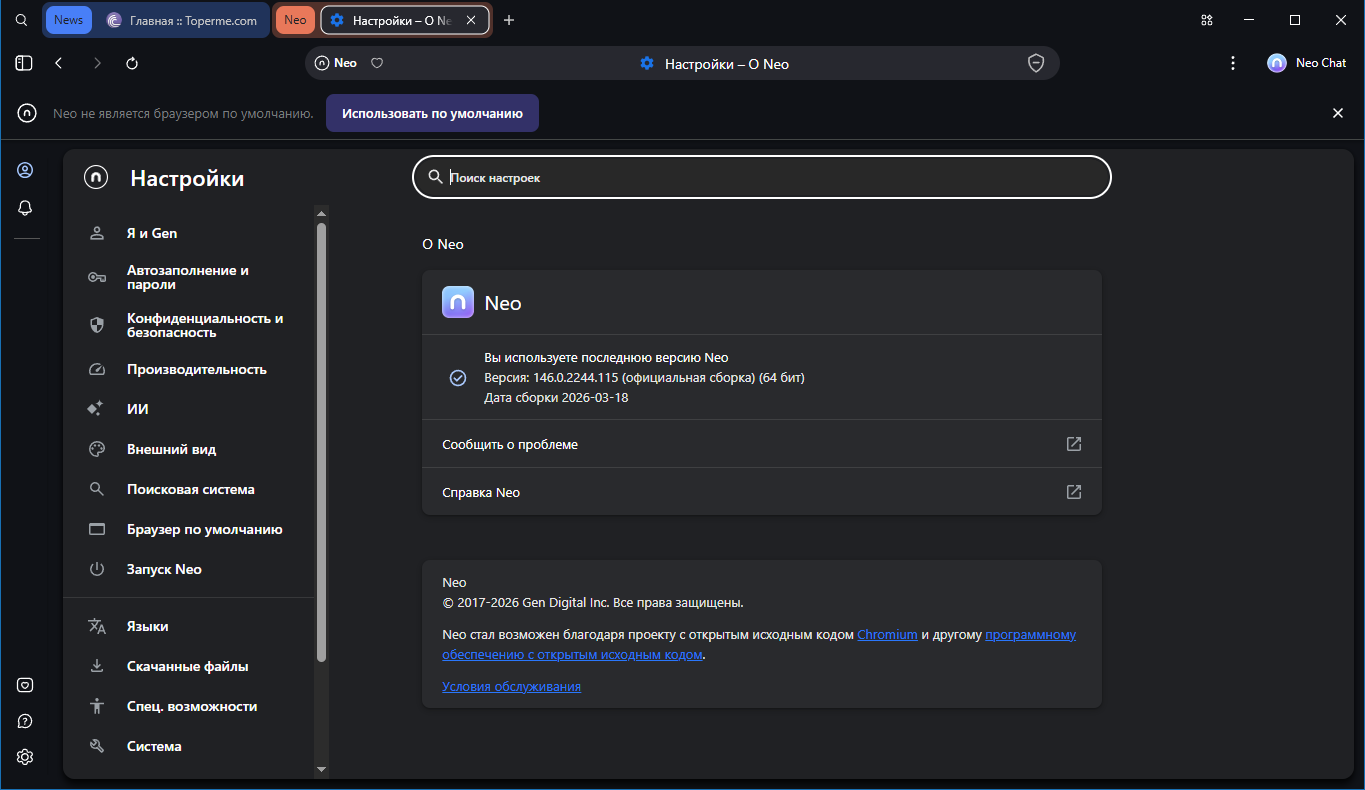
Task: Click the settings sidebar scrollbar thumb
Action: (321, 442)
